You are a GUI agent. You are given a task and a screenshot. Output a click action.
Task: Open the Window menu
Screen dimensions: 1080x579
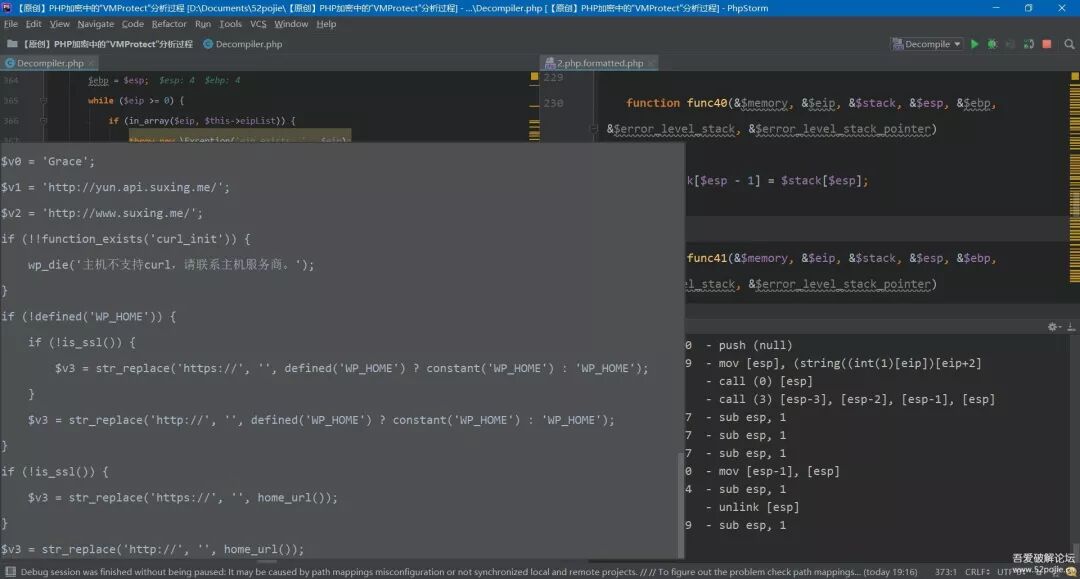click(x=291, y=24)
